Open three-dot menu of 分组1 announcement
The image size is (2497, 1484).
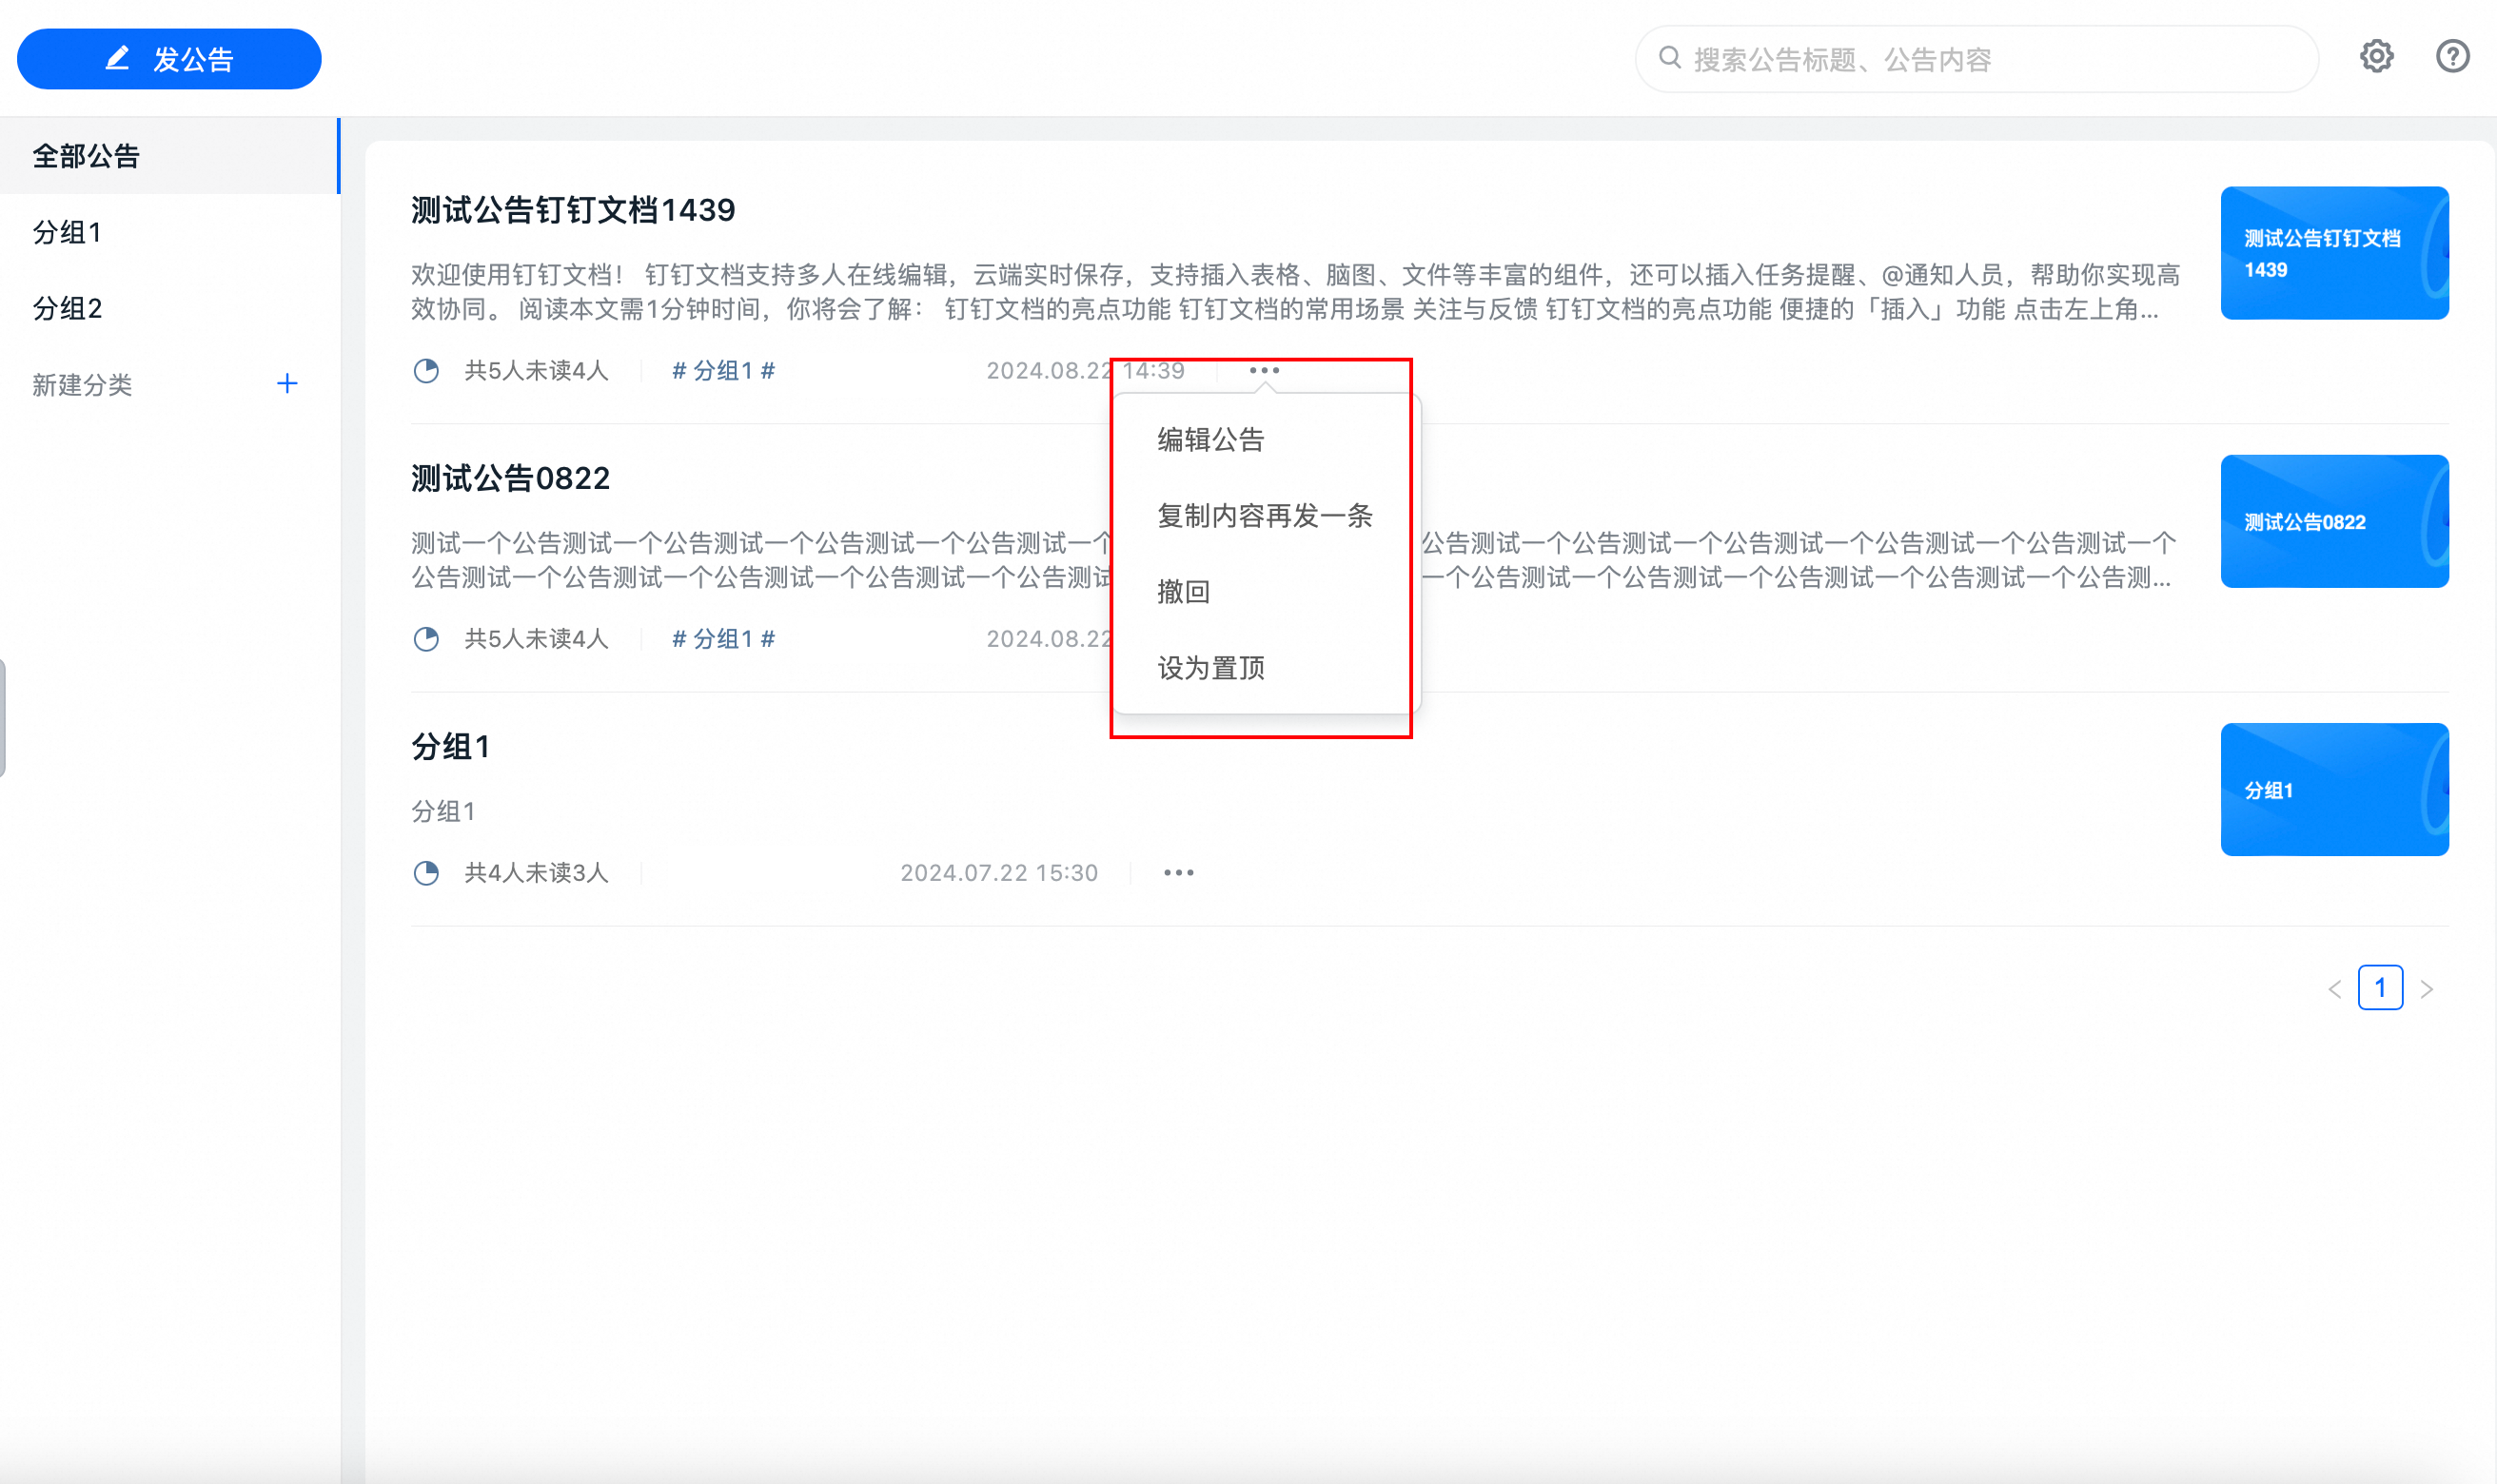(1178, 873)
